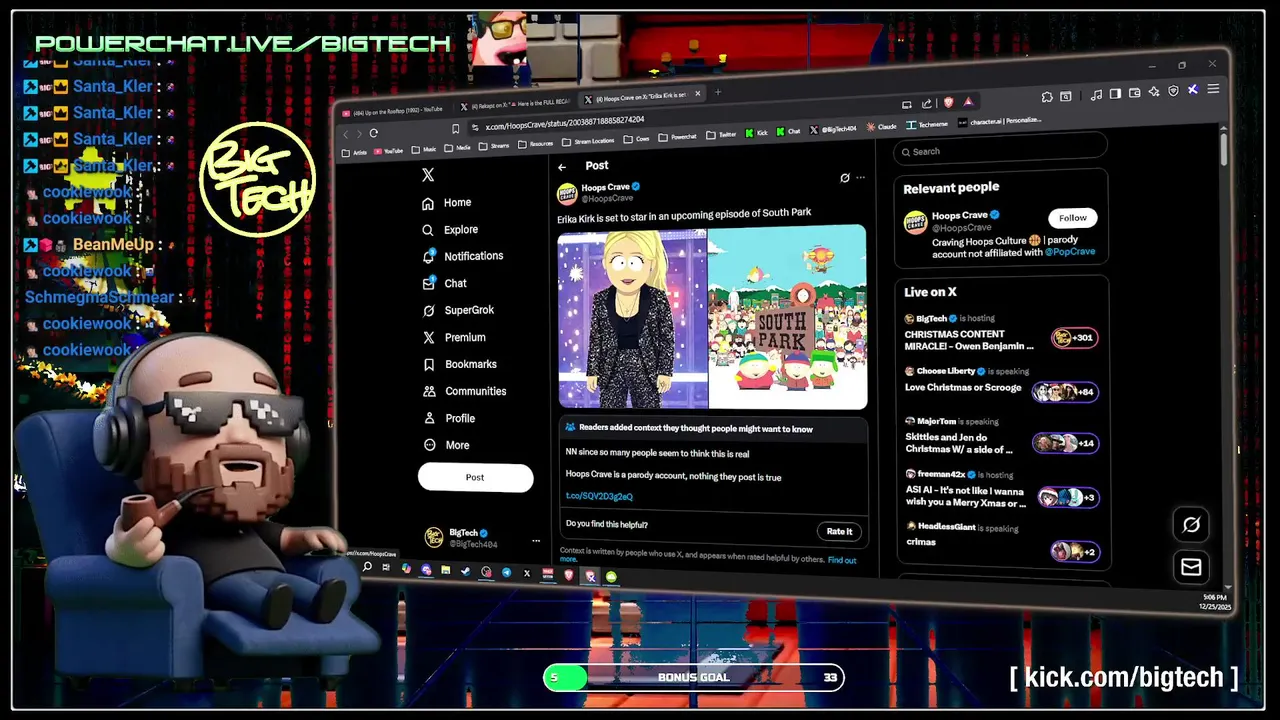Image resolution: width=1280 pixels, height=720 pixels.
Task: Expand the Powerchat bookmarks folder
Action: click(x=677, y=137)
